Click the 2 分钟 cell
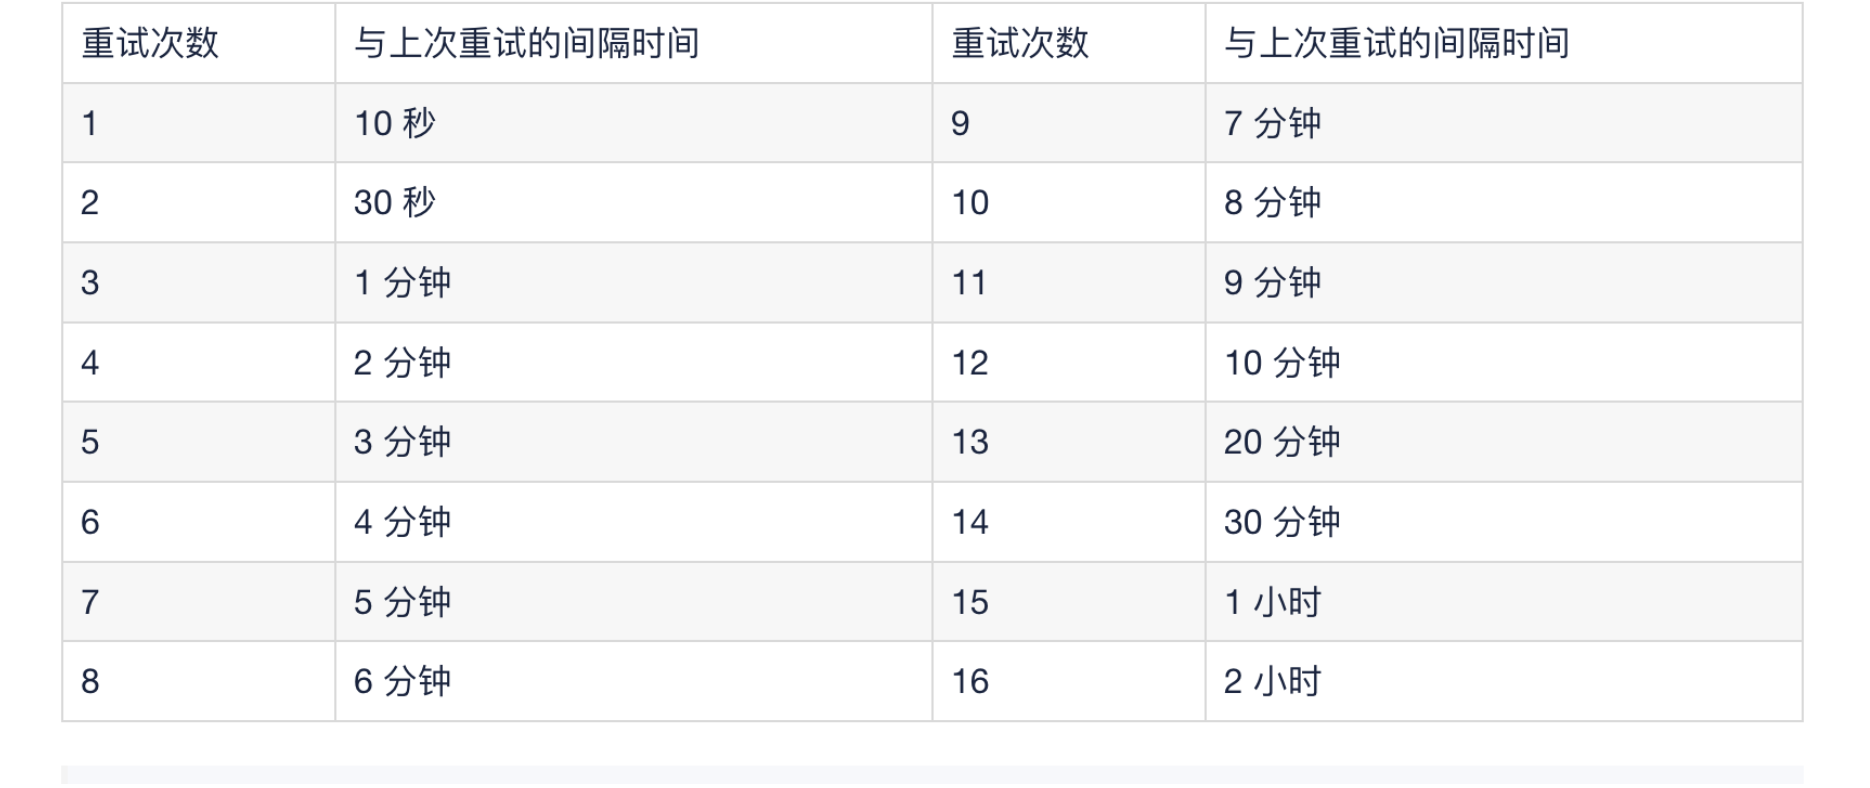Image resolution: width=1870 pixels, height=788 pixels. coord(402,362)
